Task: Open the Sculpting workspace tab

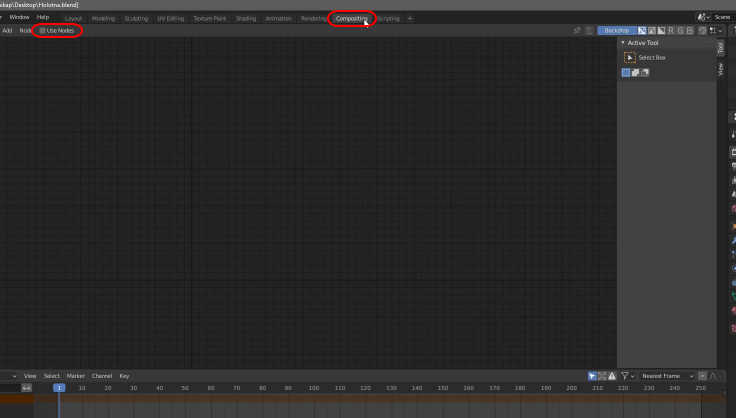Action: point(136,19)
